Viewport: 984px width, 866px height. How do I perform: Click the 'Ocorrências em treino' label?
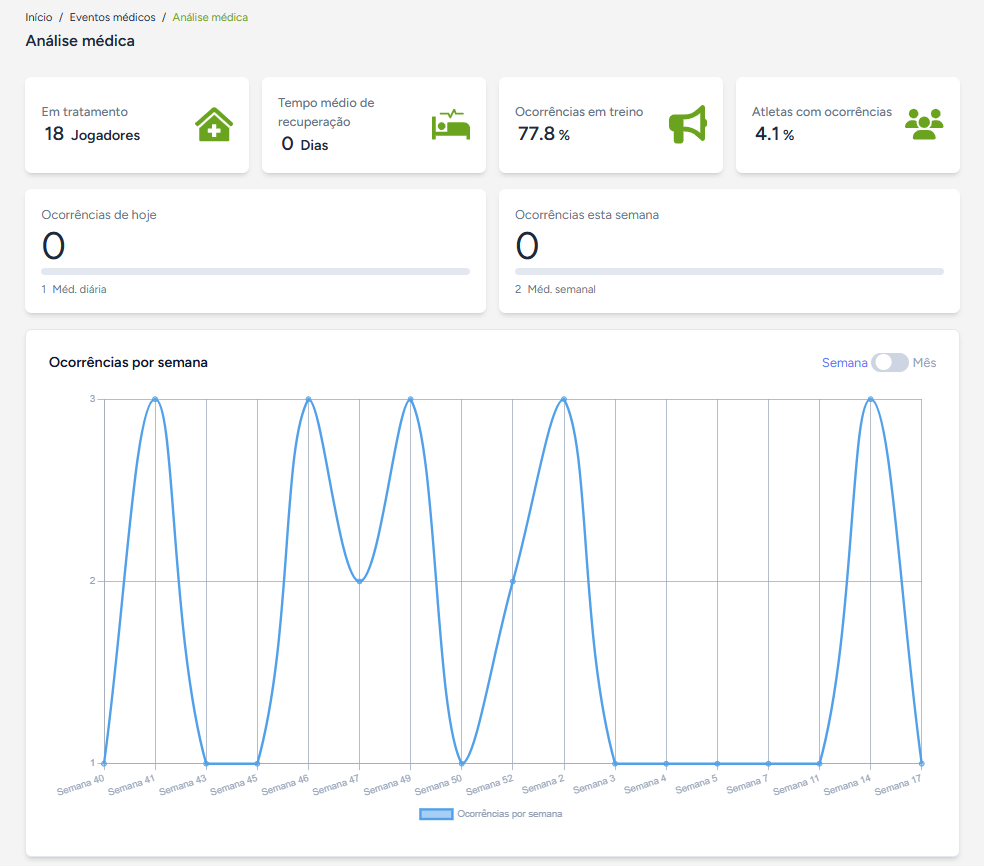[579, 112]
